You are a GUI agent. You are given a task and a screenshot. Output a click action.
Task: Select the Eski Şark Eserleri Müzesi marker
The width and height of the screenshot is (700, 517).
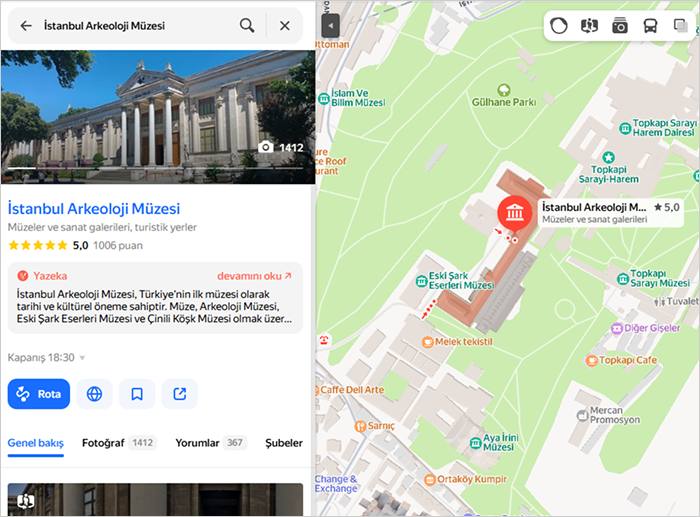point(421,281)
